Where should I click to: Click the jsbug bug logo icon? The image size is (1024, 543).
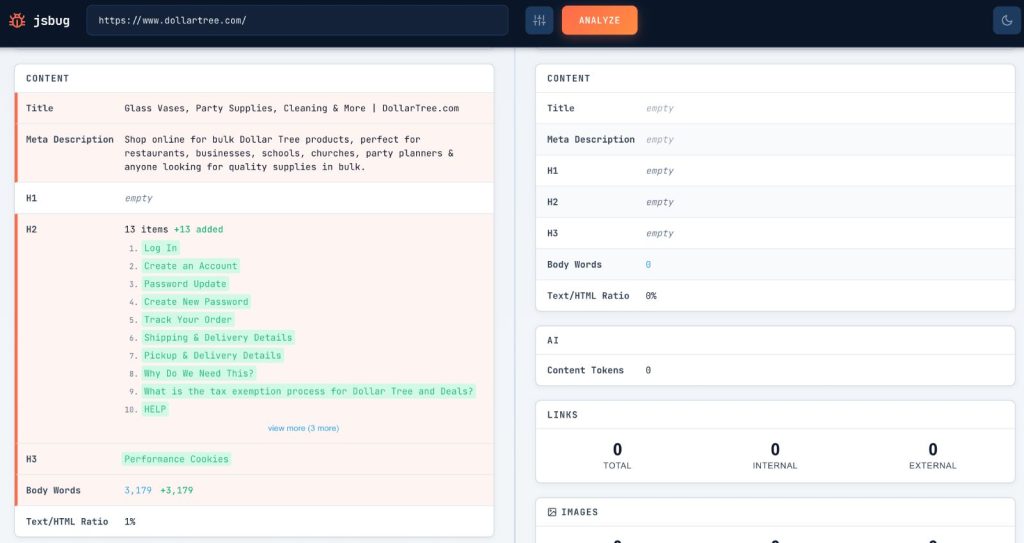pos(17,20)
